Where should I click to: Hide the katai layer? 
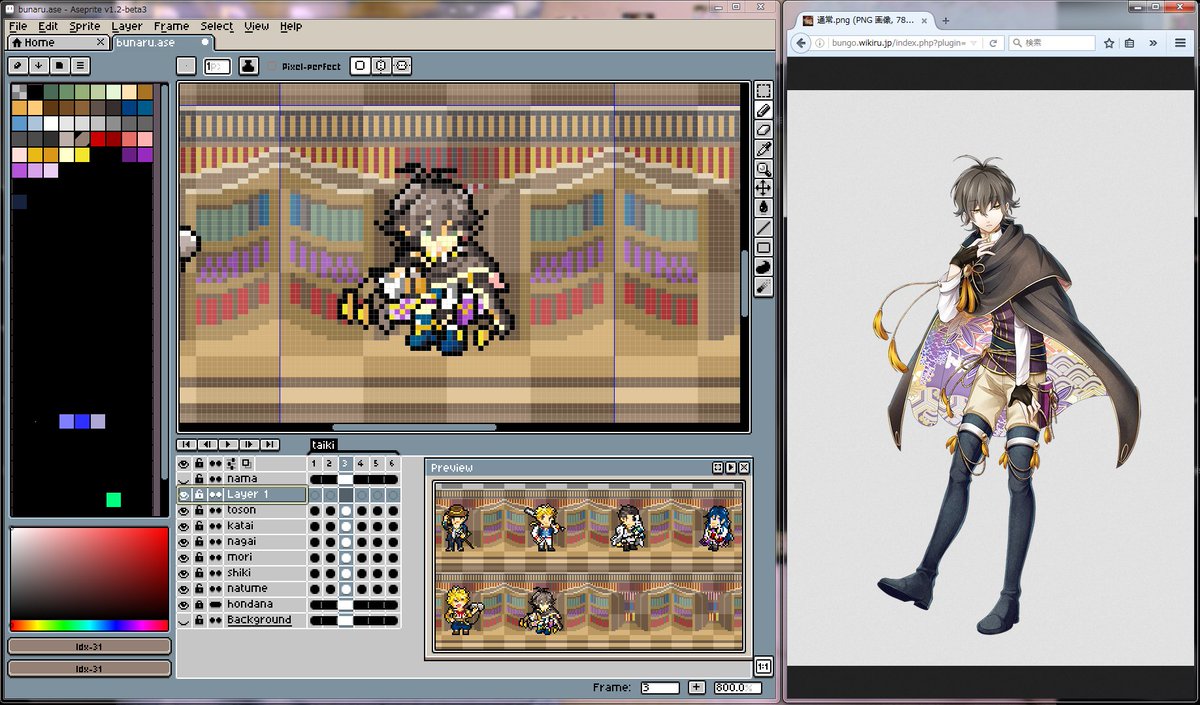click(183, 526)
